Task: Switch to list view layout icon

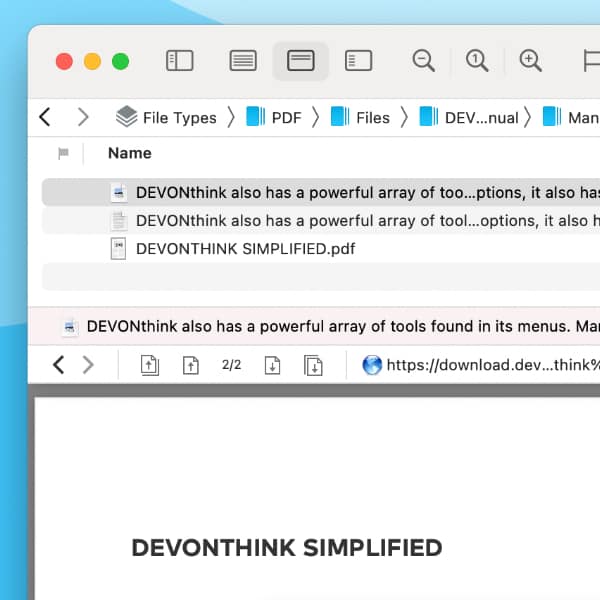Action: pos(243,60)
